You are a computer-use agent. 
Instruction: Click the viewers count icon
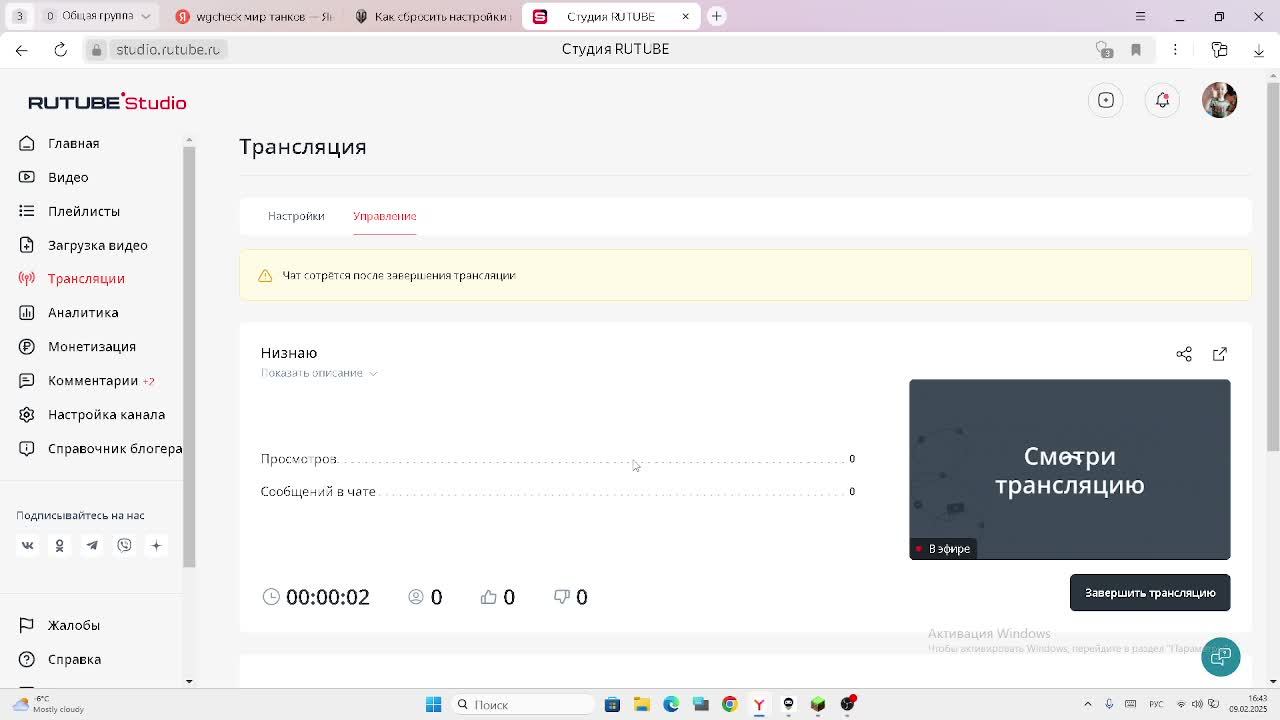pos(416,597)
